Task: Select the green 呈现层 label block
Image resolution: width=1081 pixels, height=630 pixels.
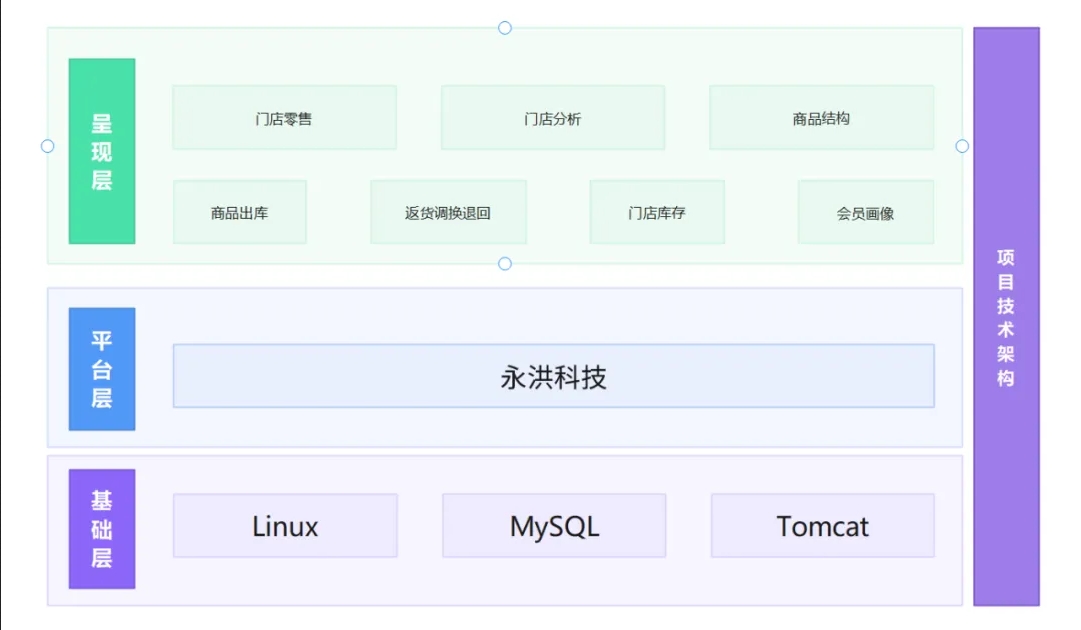Action: tap(102, 151)
